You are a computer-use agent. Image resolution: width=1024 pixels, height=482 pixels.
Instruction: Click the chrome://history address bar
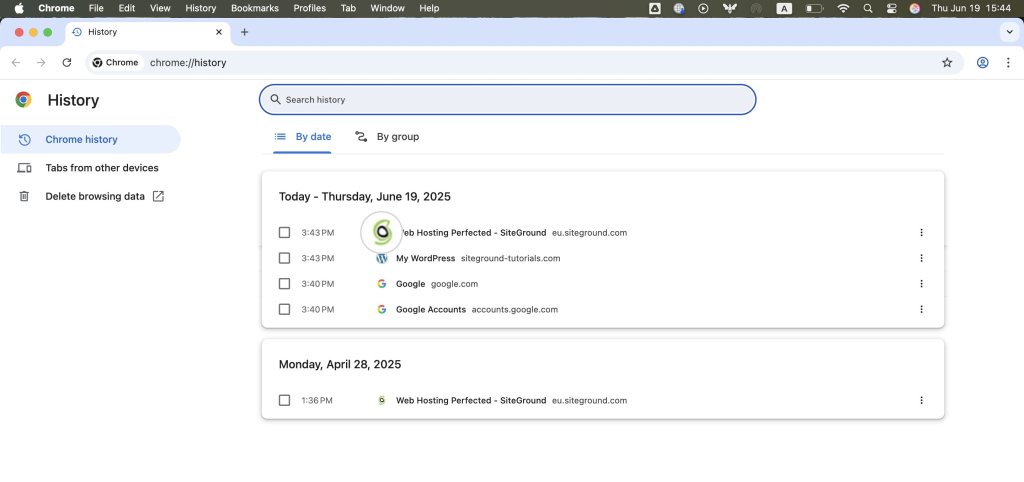(525, 63)
